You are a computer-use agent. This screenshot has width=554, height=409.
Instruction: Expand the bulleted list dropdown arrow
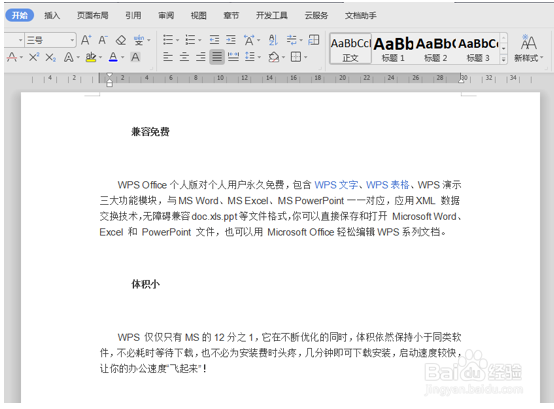(177, 40)
